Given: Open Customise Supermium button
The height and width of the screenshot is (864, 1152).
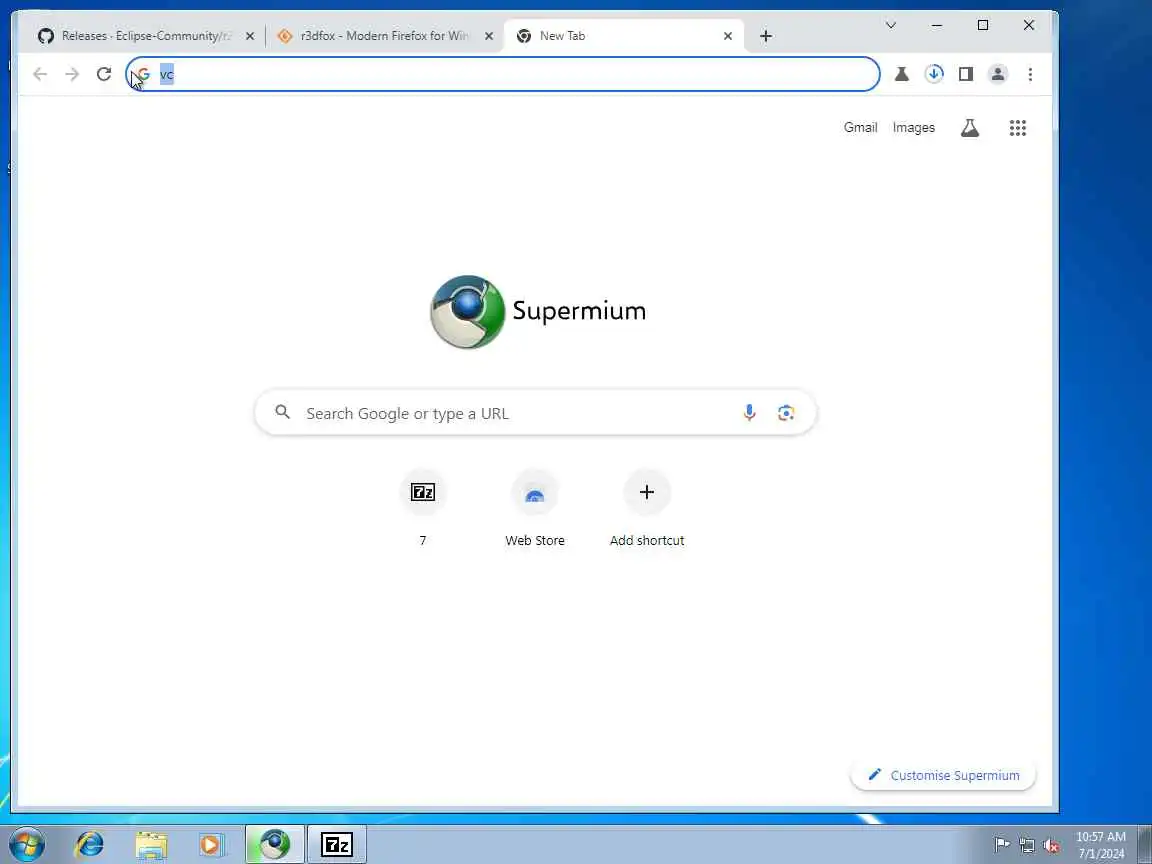Looking at the screenshot, I should pos(943,775).
